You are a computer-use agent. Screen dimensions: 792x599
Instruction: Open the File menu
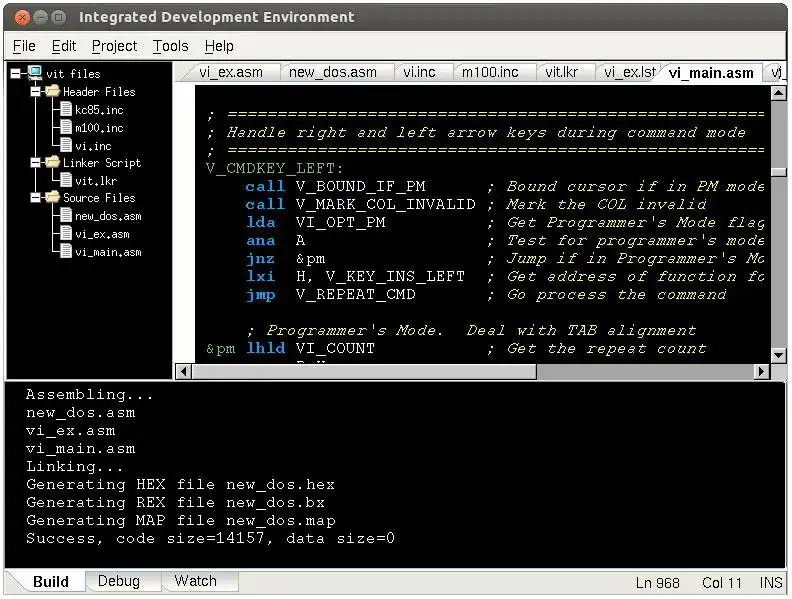point(24,46)
